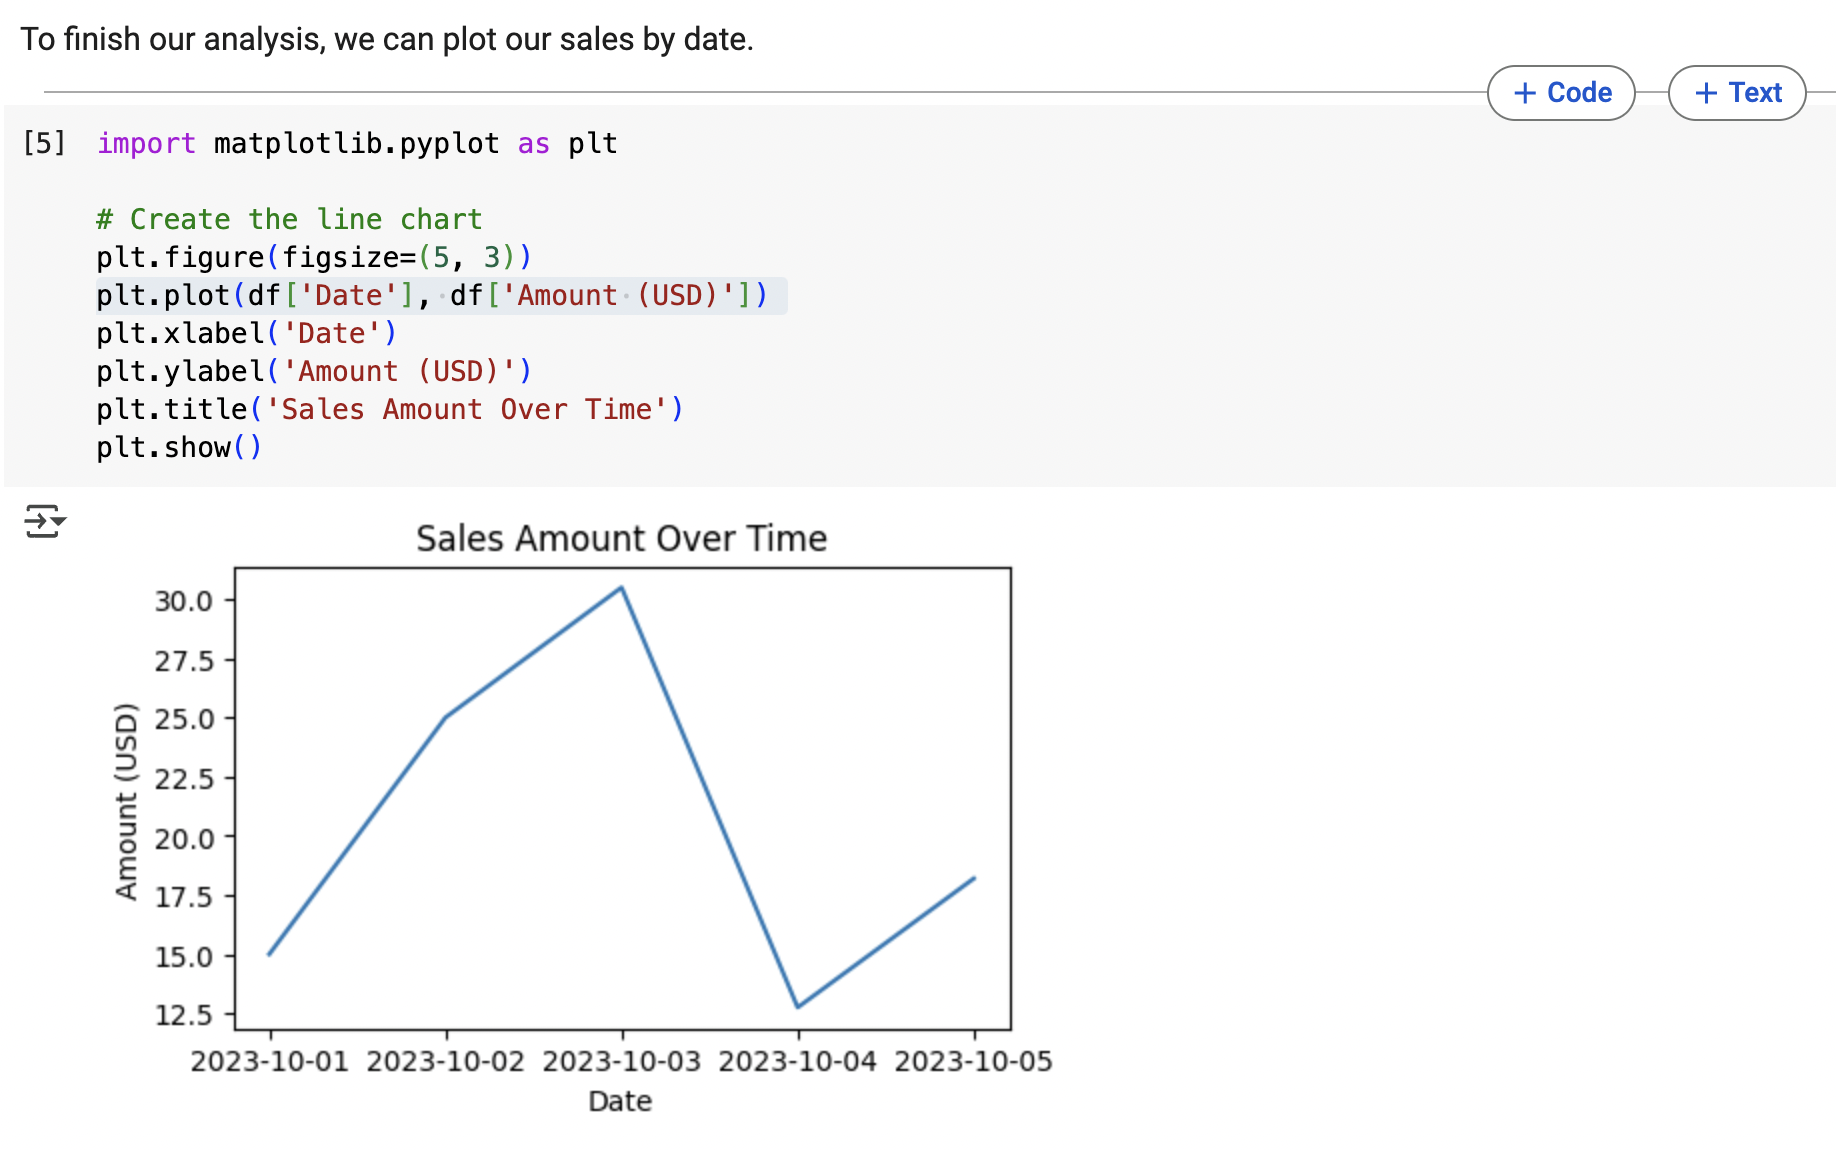Click the plt.ylabel('Amount (USD)') line
This screenshot has width=1836, height=1150.
[x=314, y=371]
